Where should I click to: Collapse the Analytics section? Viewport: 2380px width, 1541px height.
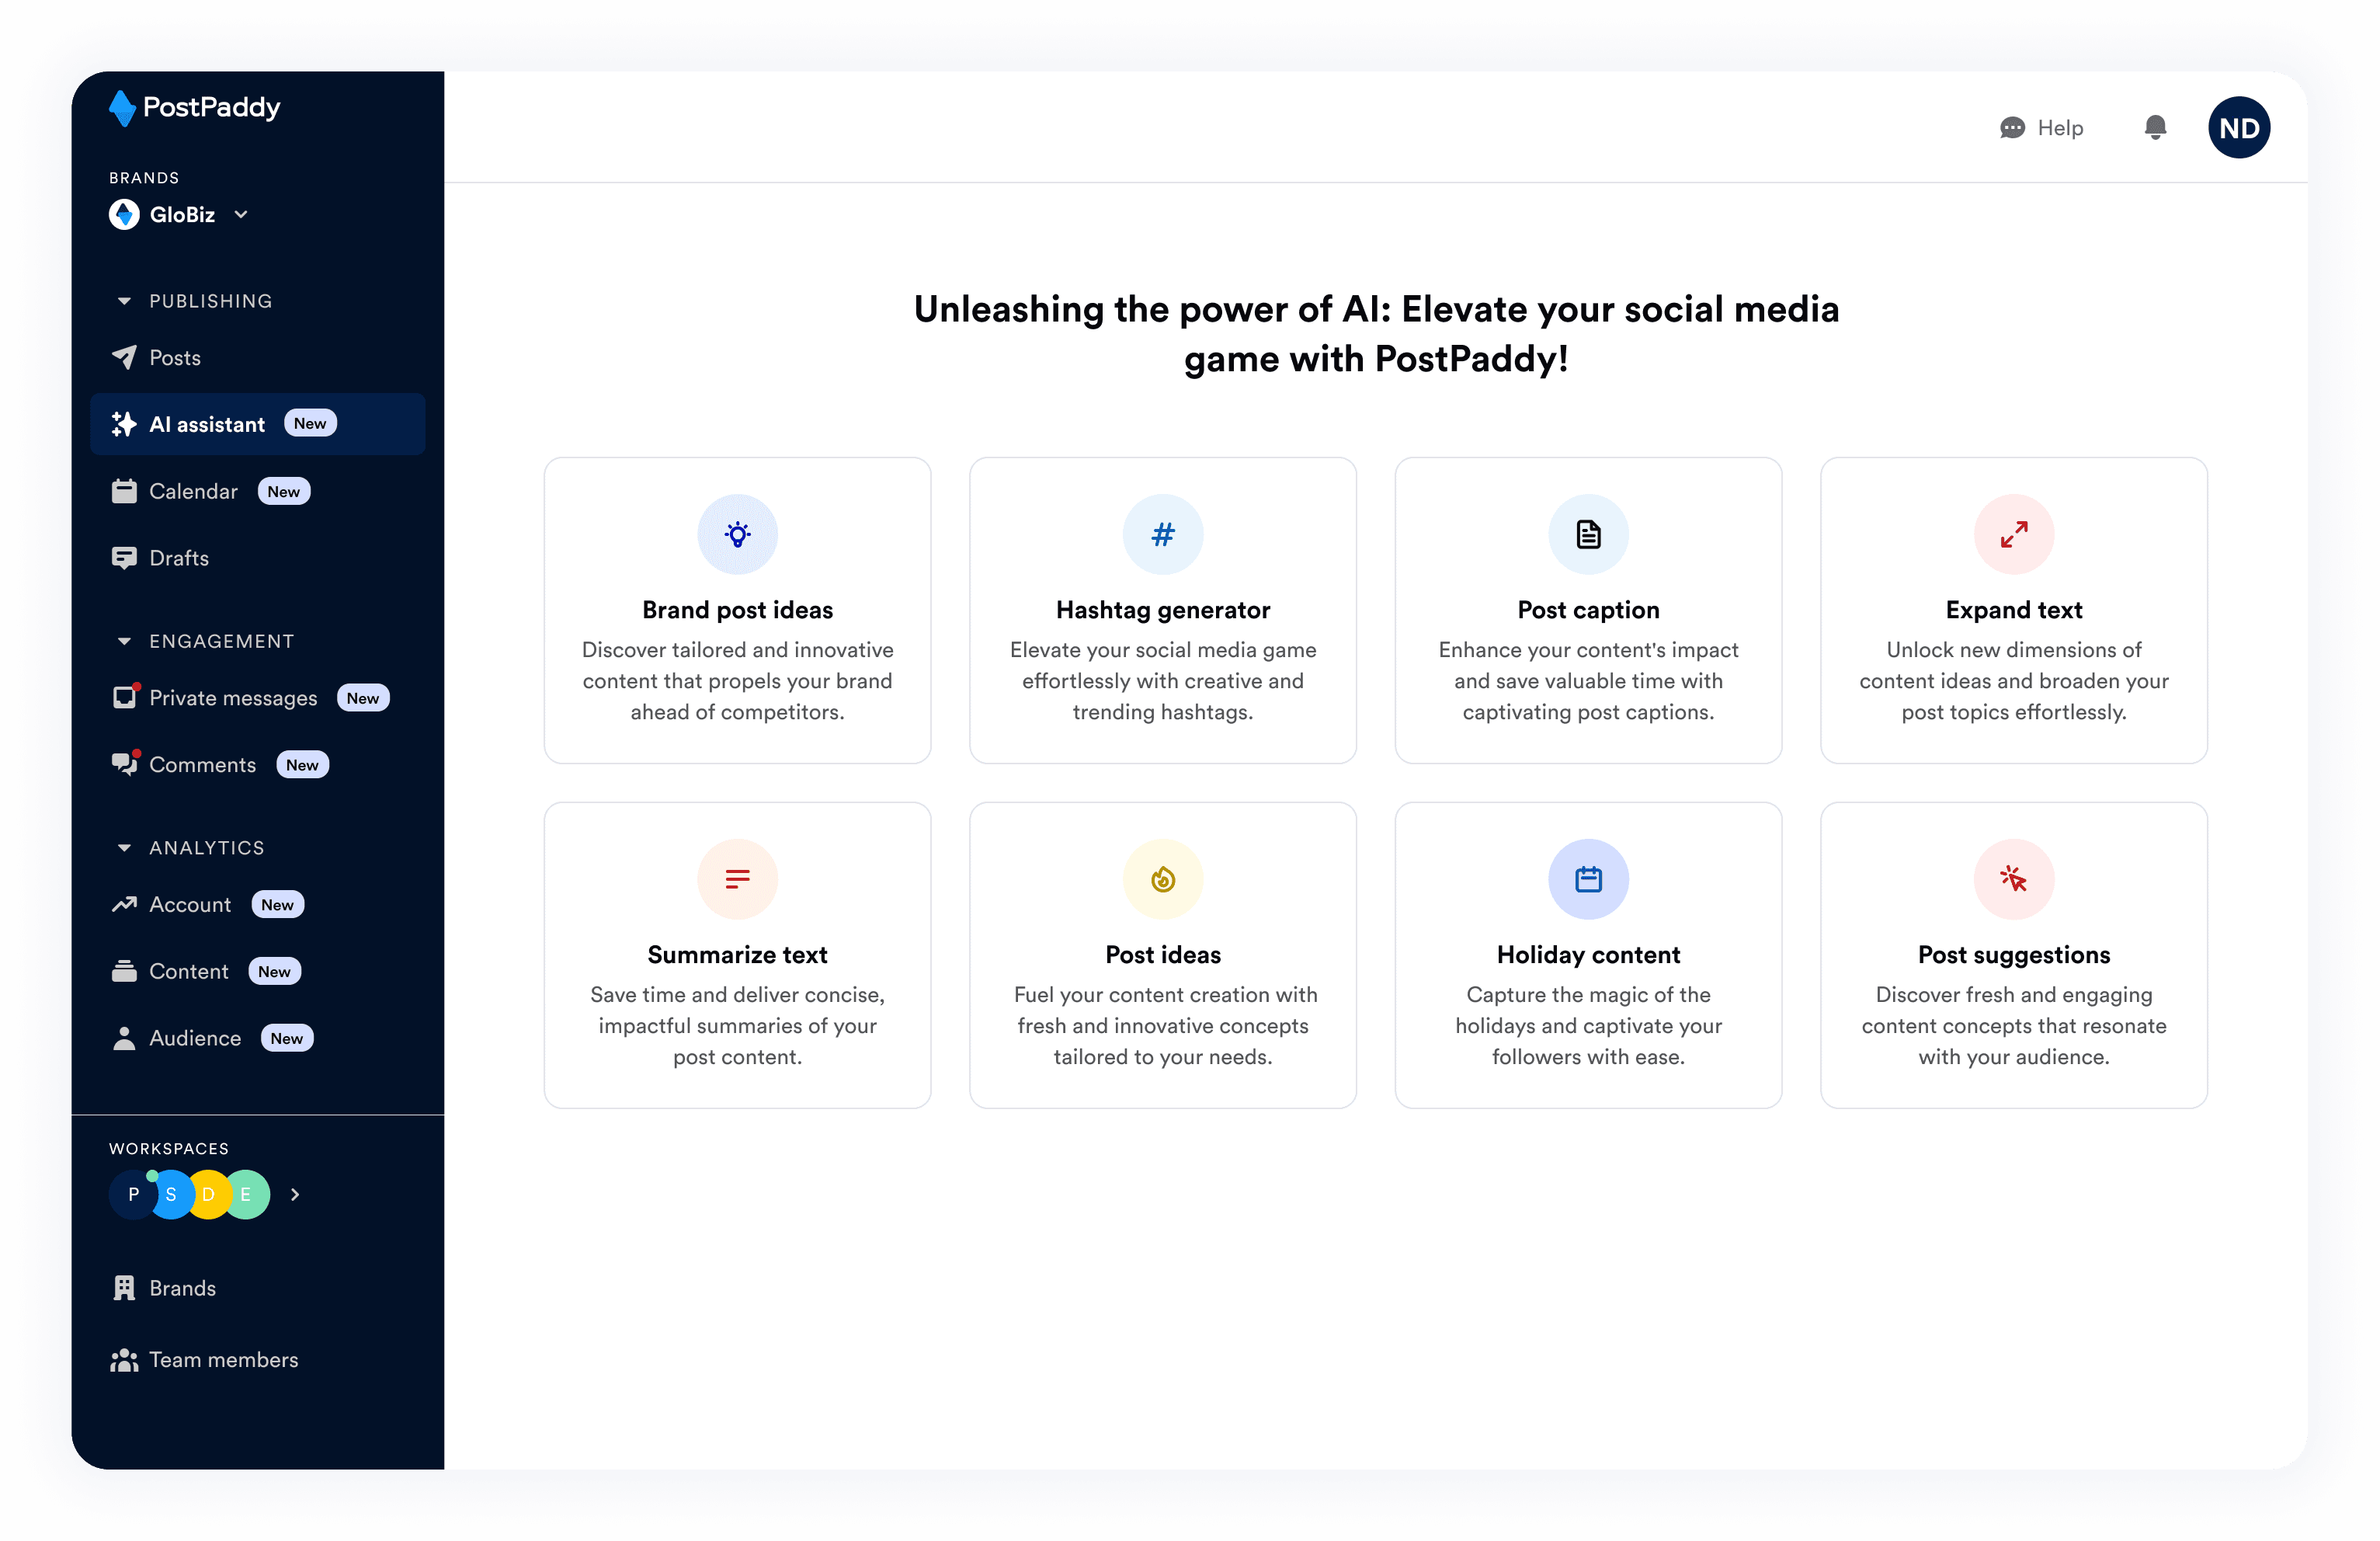124,848
